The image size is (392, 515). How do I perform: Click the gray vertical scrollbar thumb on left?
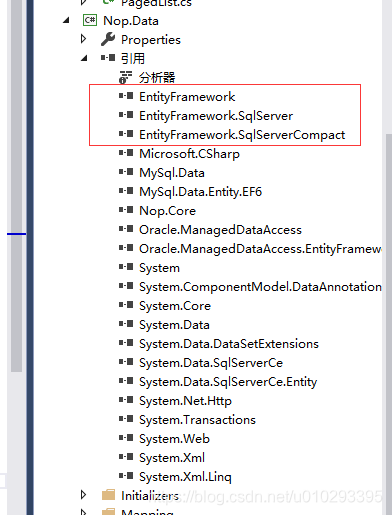[x=16, y=186]
